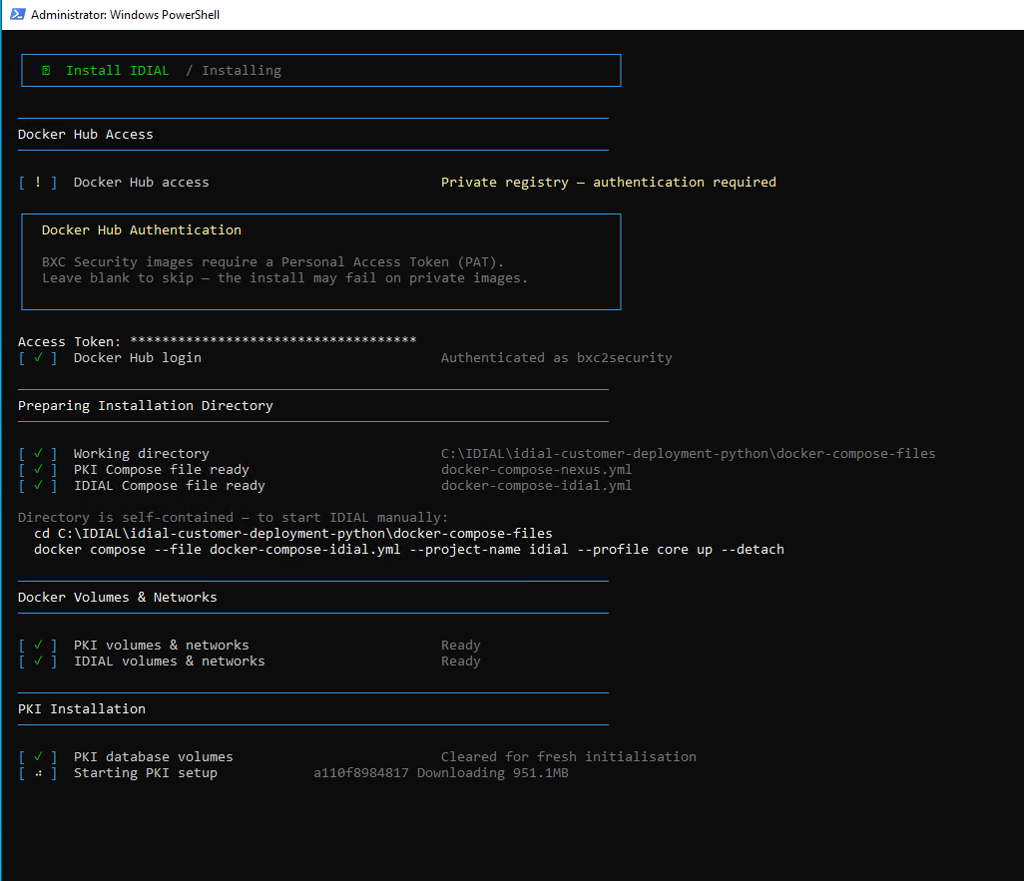Click the 'BXC Security images require' line
1024x881 pixels.
point(273,262)
